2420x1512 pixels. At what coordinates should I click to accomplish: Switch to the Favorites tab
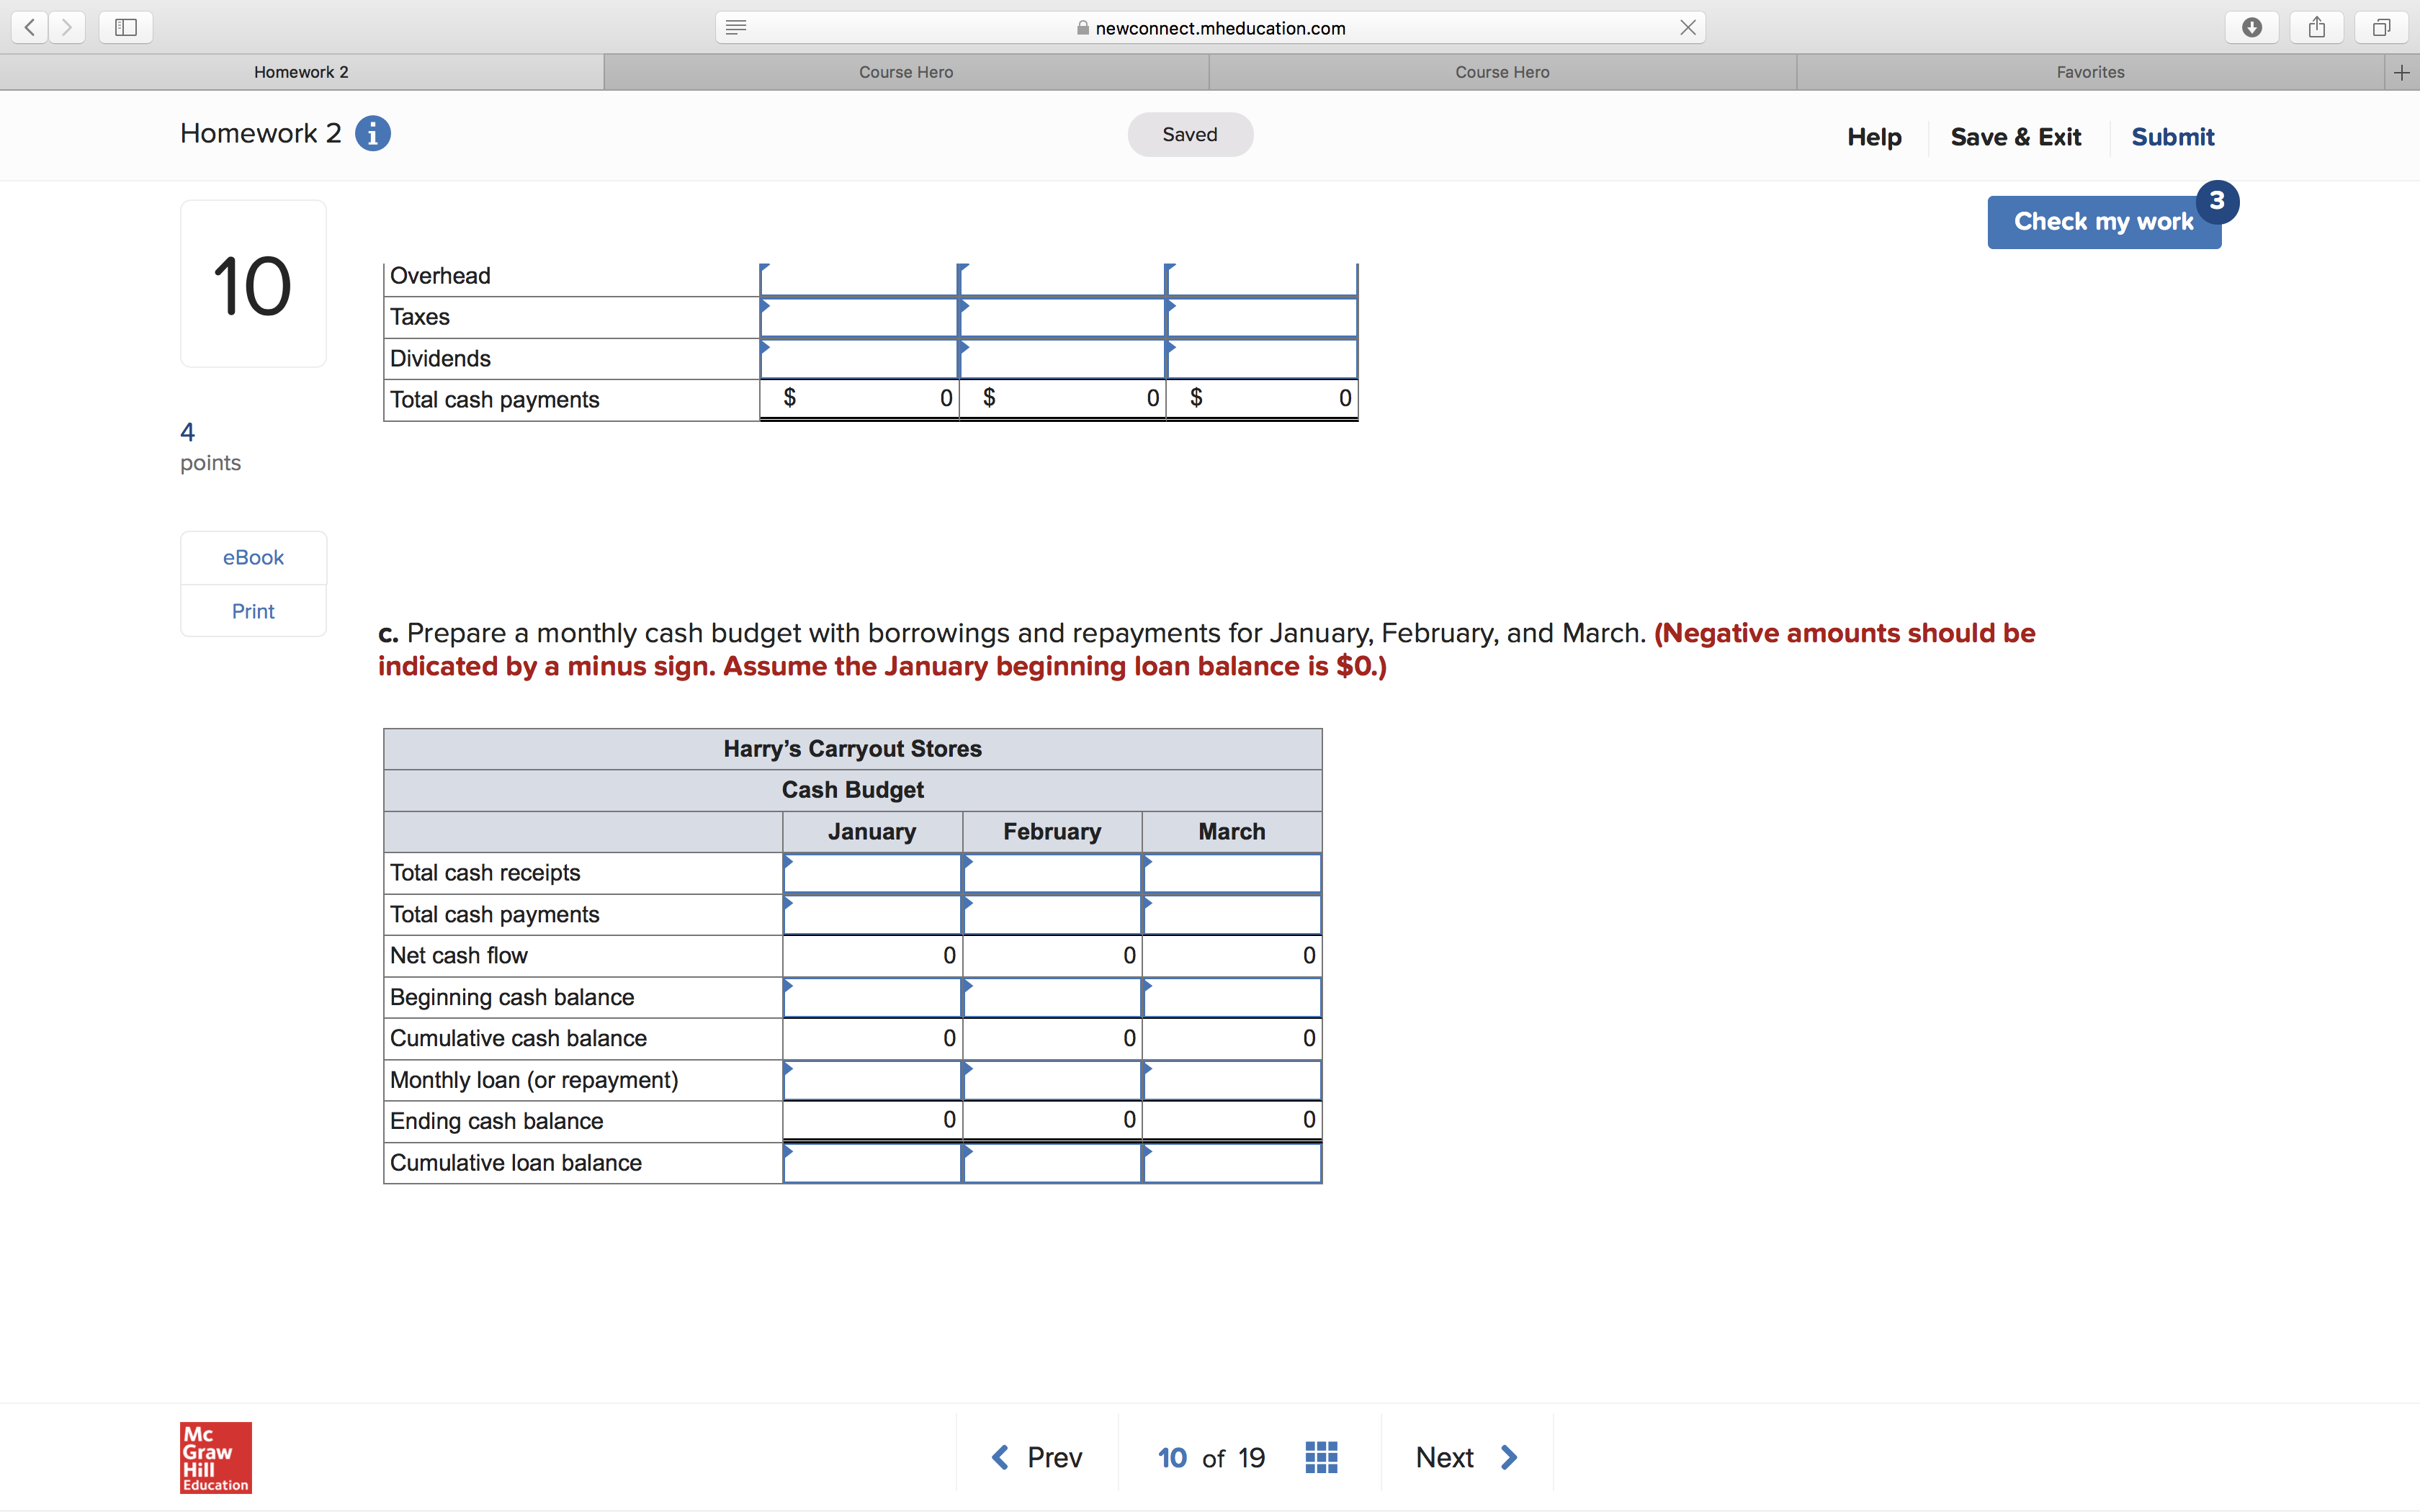[x=2090, y=72]
